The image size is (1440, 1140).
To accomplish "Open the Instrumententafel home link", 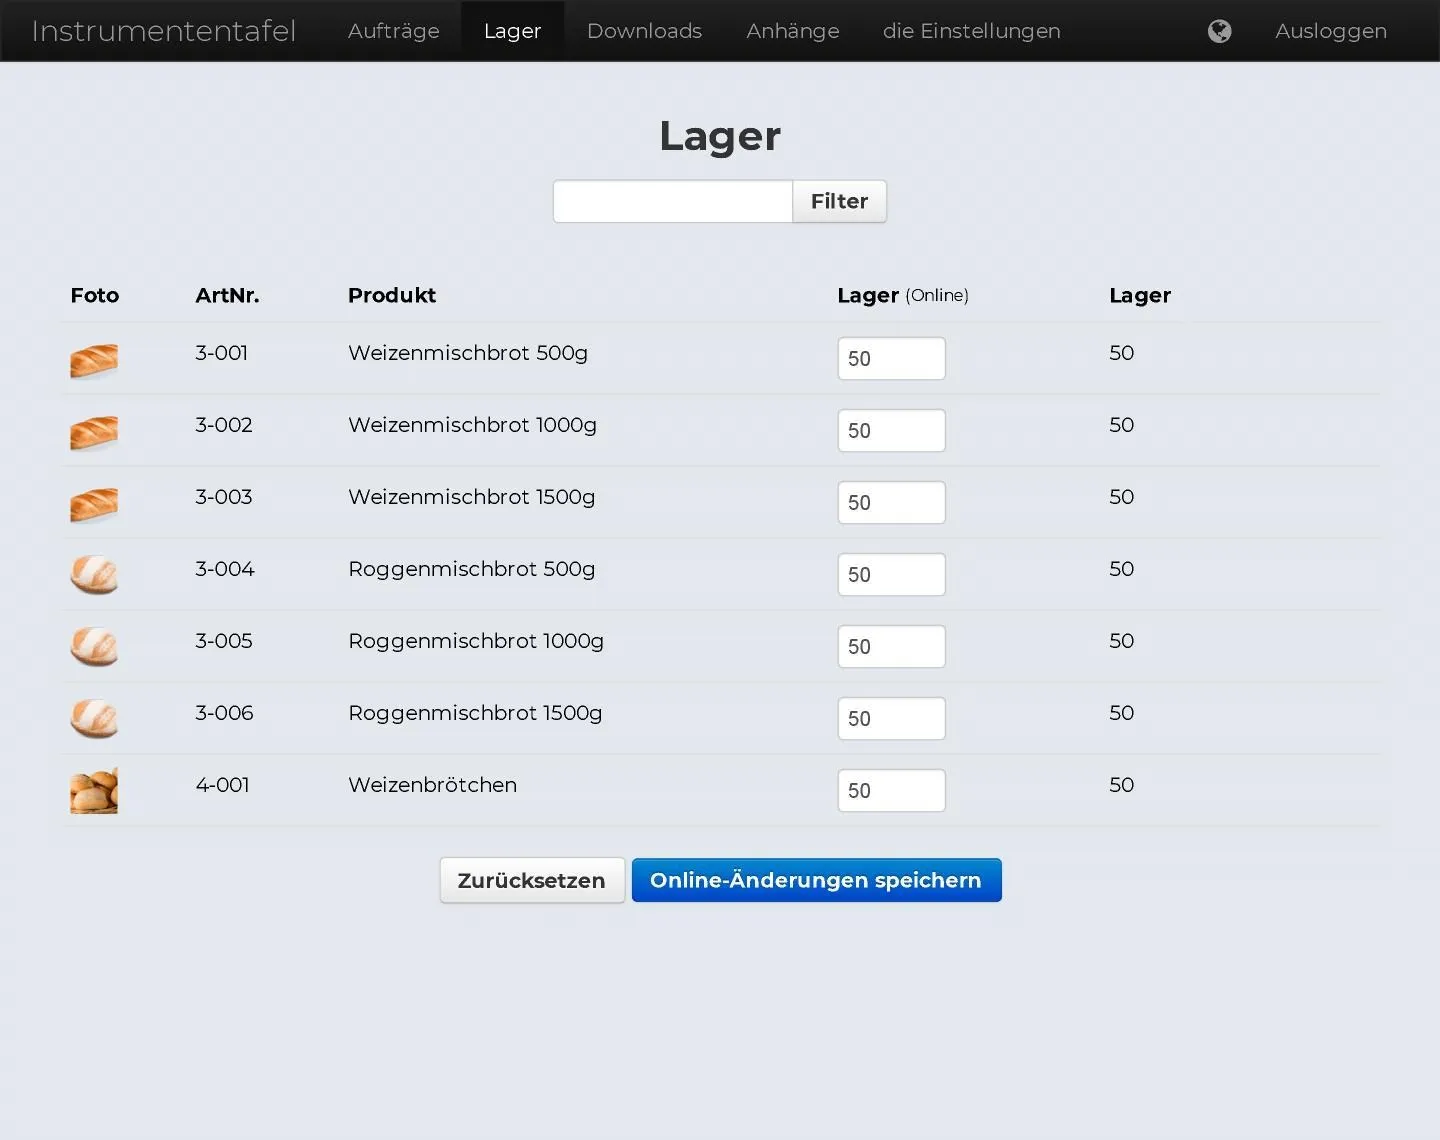I will tap(164, 31).
